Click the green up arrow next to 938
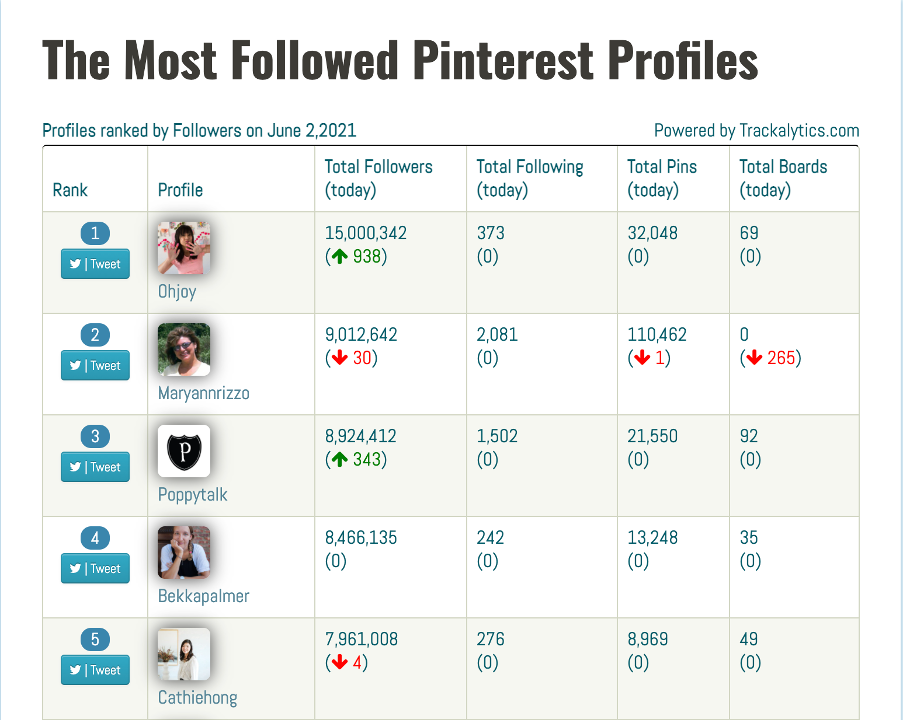This screenshot has width=904, height=720. [341, 256]
